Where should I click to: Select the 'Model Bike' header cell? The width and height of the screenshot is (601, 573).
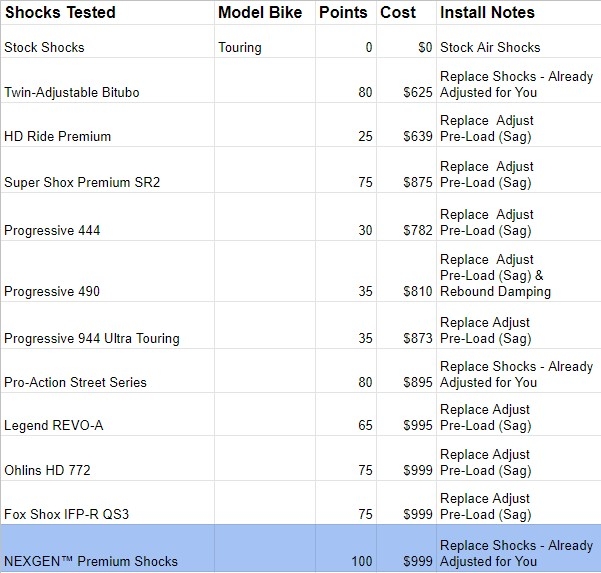[x=265, y=13]
